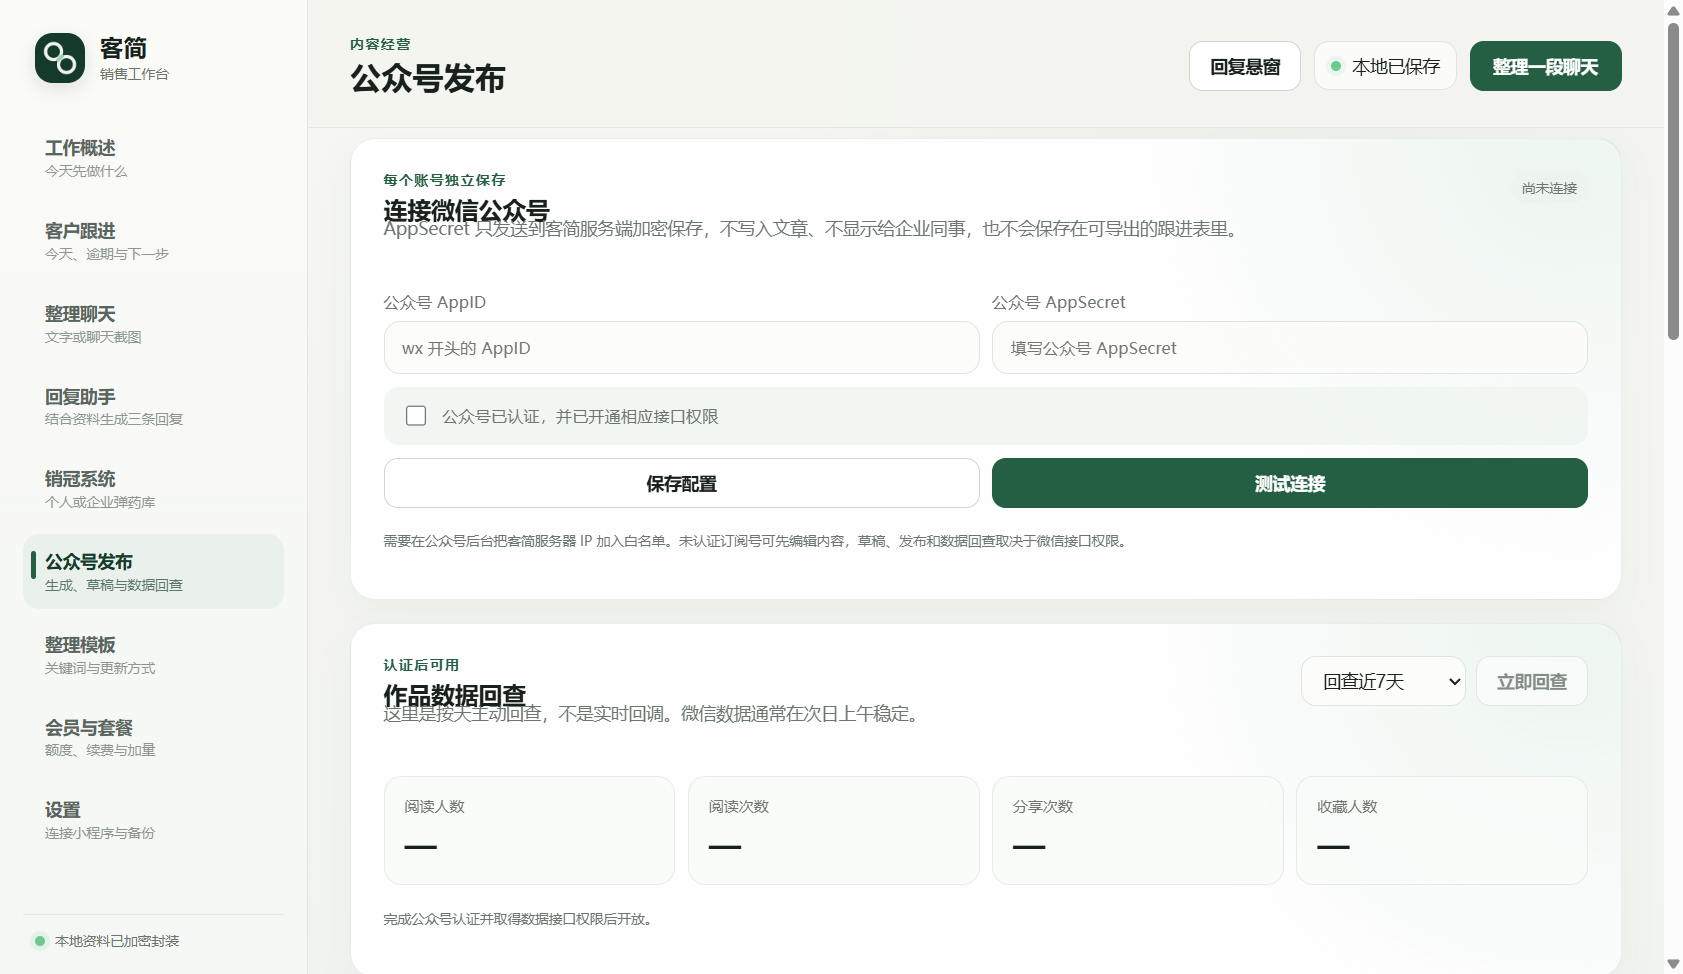Click the 回复悬窗 button

pyautogui.click(x=1245, y=66)
